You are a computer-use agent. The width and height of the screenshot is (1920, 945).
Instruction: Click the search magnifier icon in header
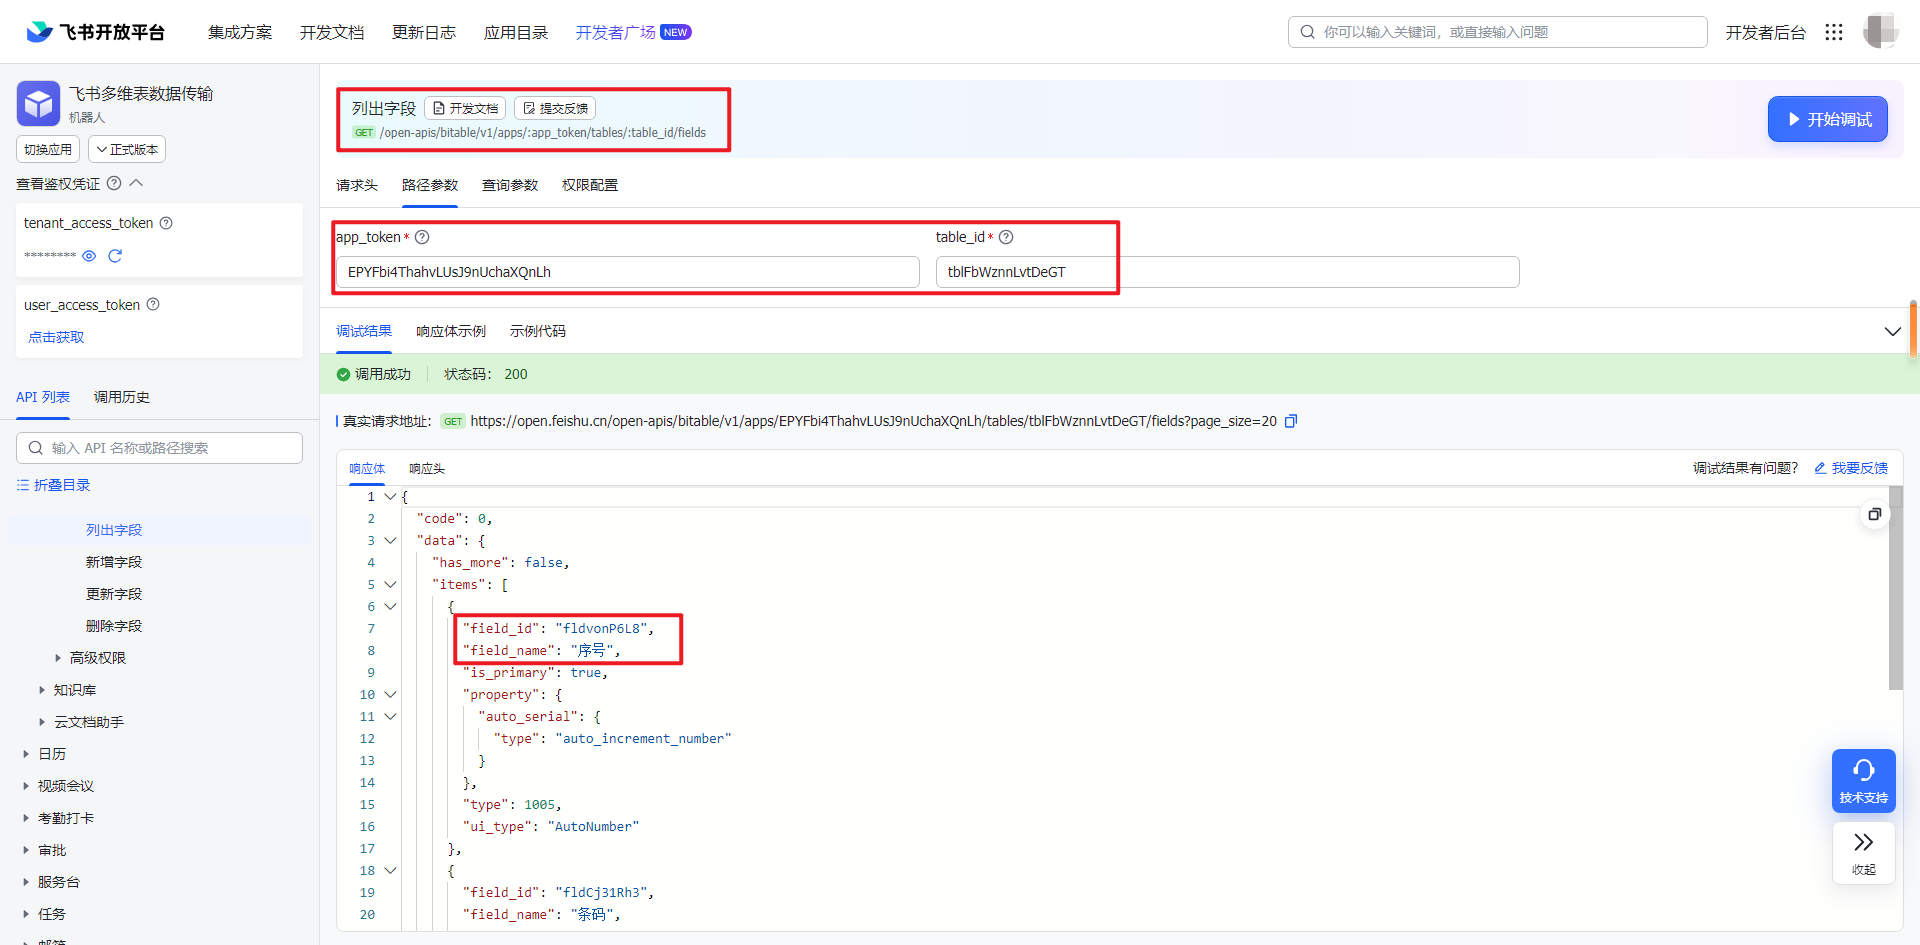click(1307, 32)
